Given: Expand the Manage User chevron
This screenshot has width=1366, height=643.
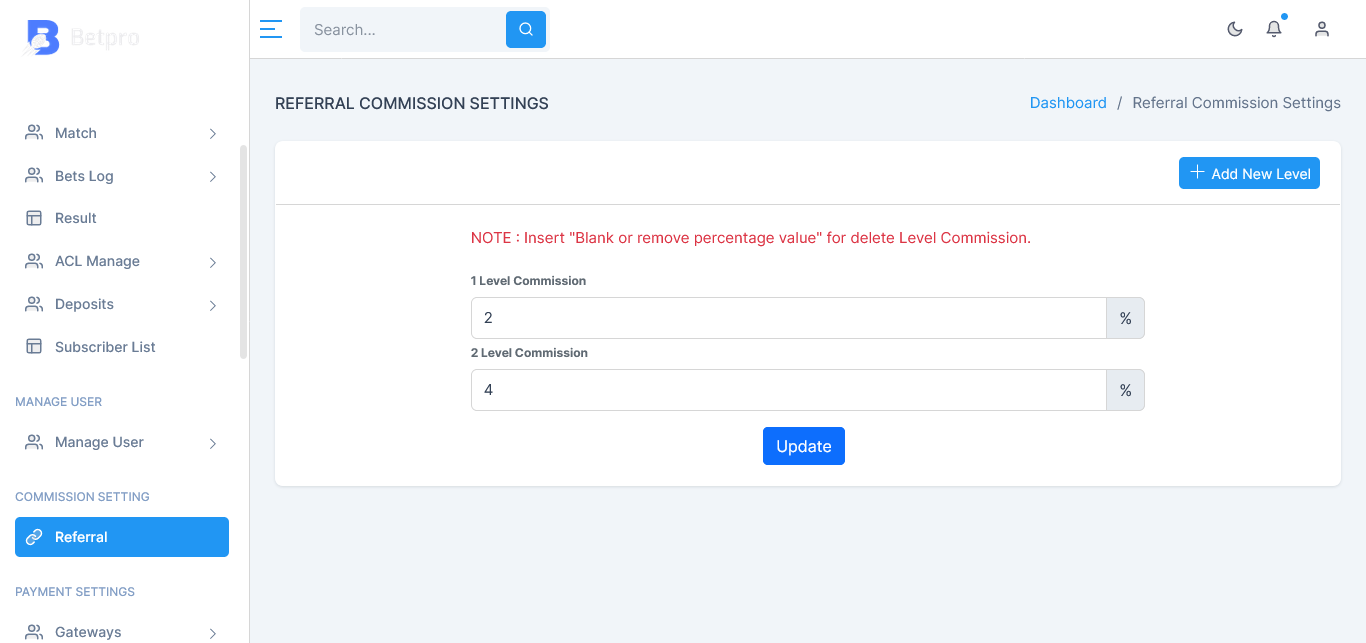Looking at the screenshot, I should click(x=213, y=443).
